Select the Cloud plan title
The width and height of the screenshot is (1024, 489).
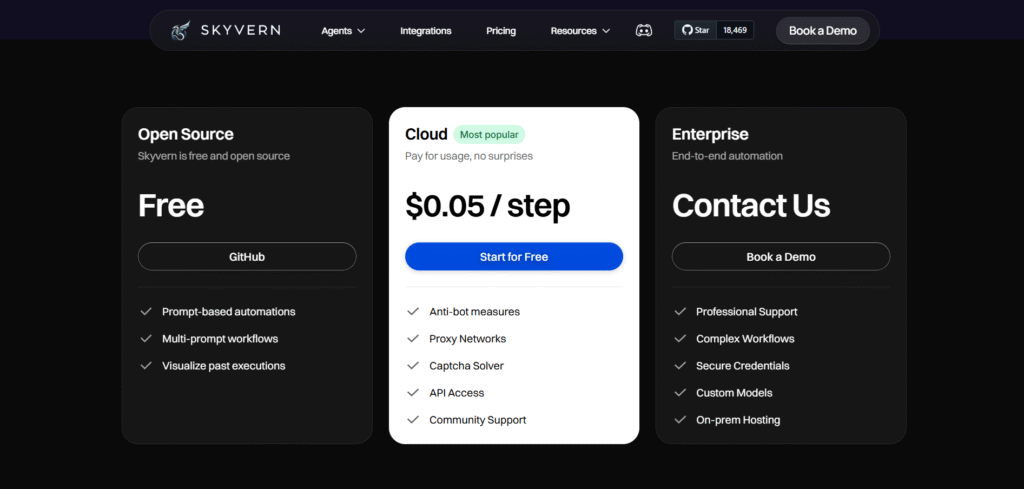click(426, 134)
